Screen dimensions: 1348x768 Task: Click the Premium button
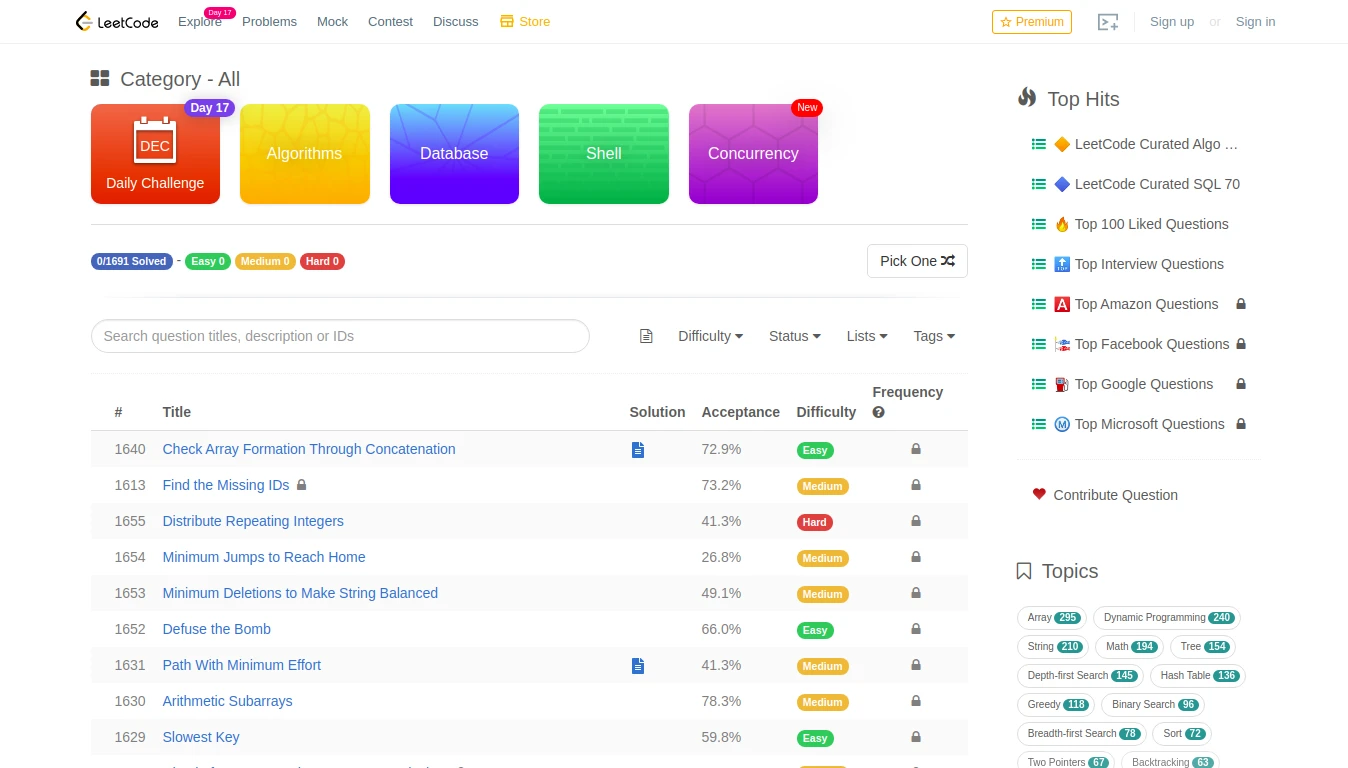[1032, 22]
